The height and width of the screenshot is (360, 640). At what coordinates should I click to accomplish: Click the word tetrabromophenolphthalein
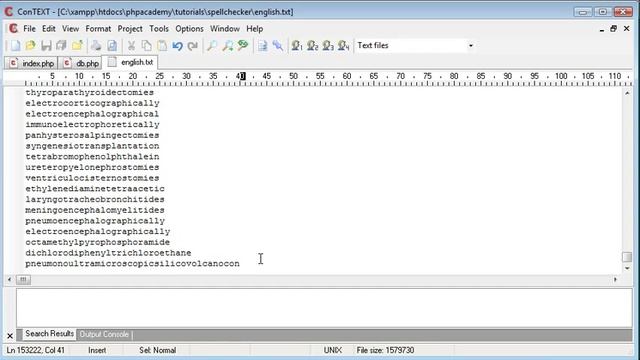click(x=92, y=157)
